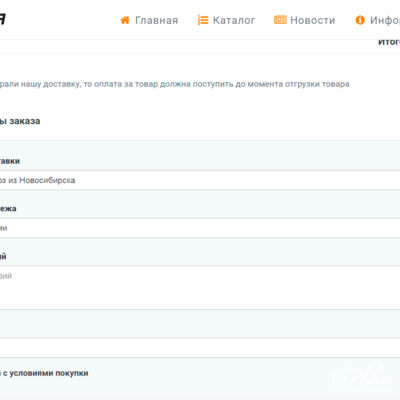
Task: Click the итого total label
Action: coord(389,42)
